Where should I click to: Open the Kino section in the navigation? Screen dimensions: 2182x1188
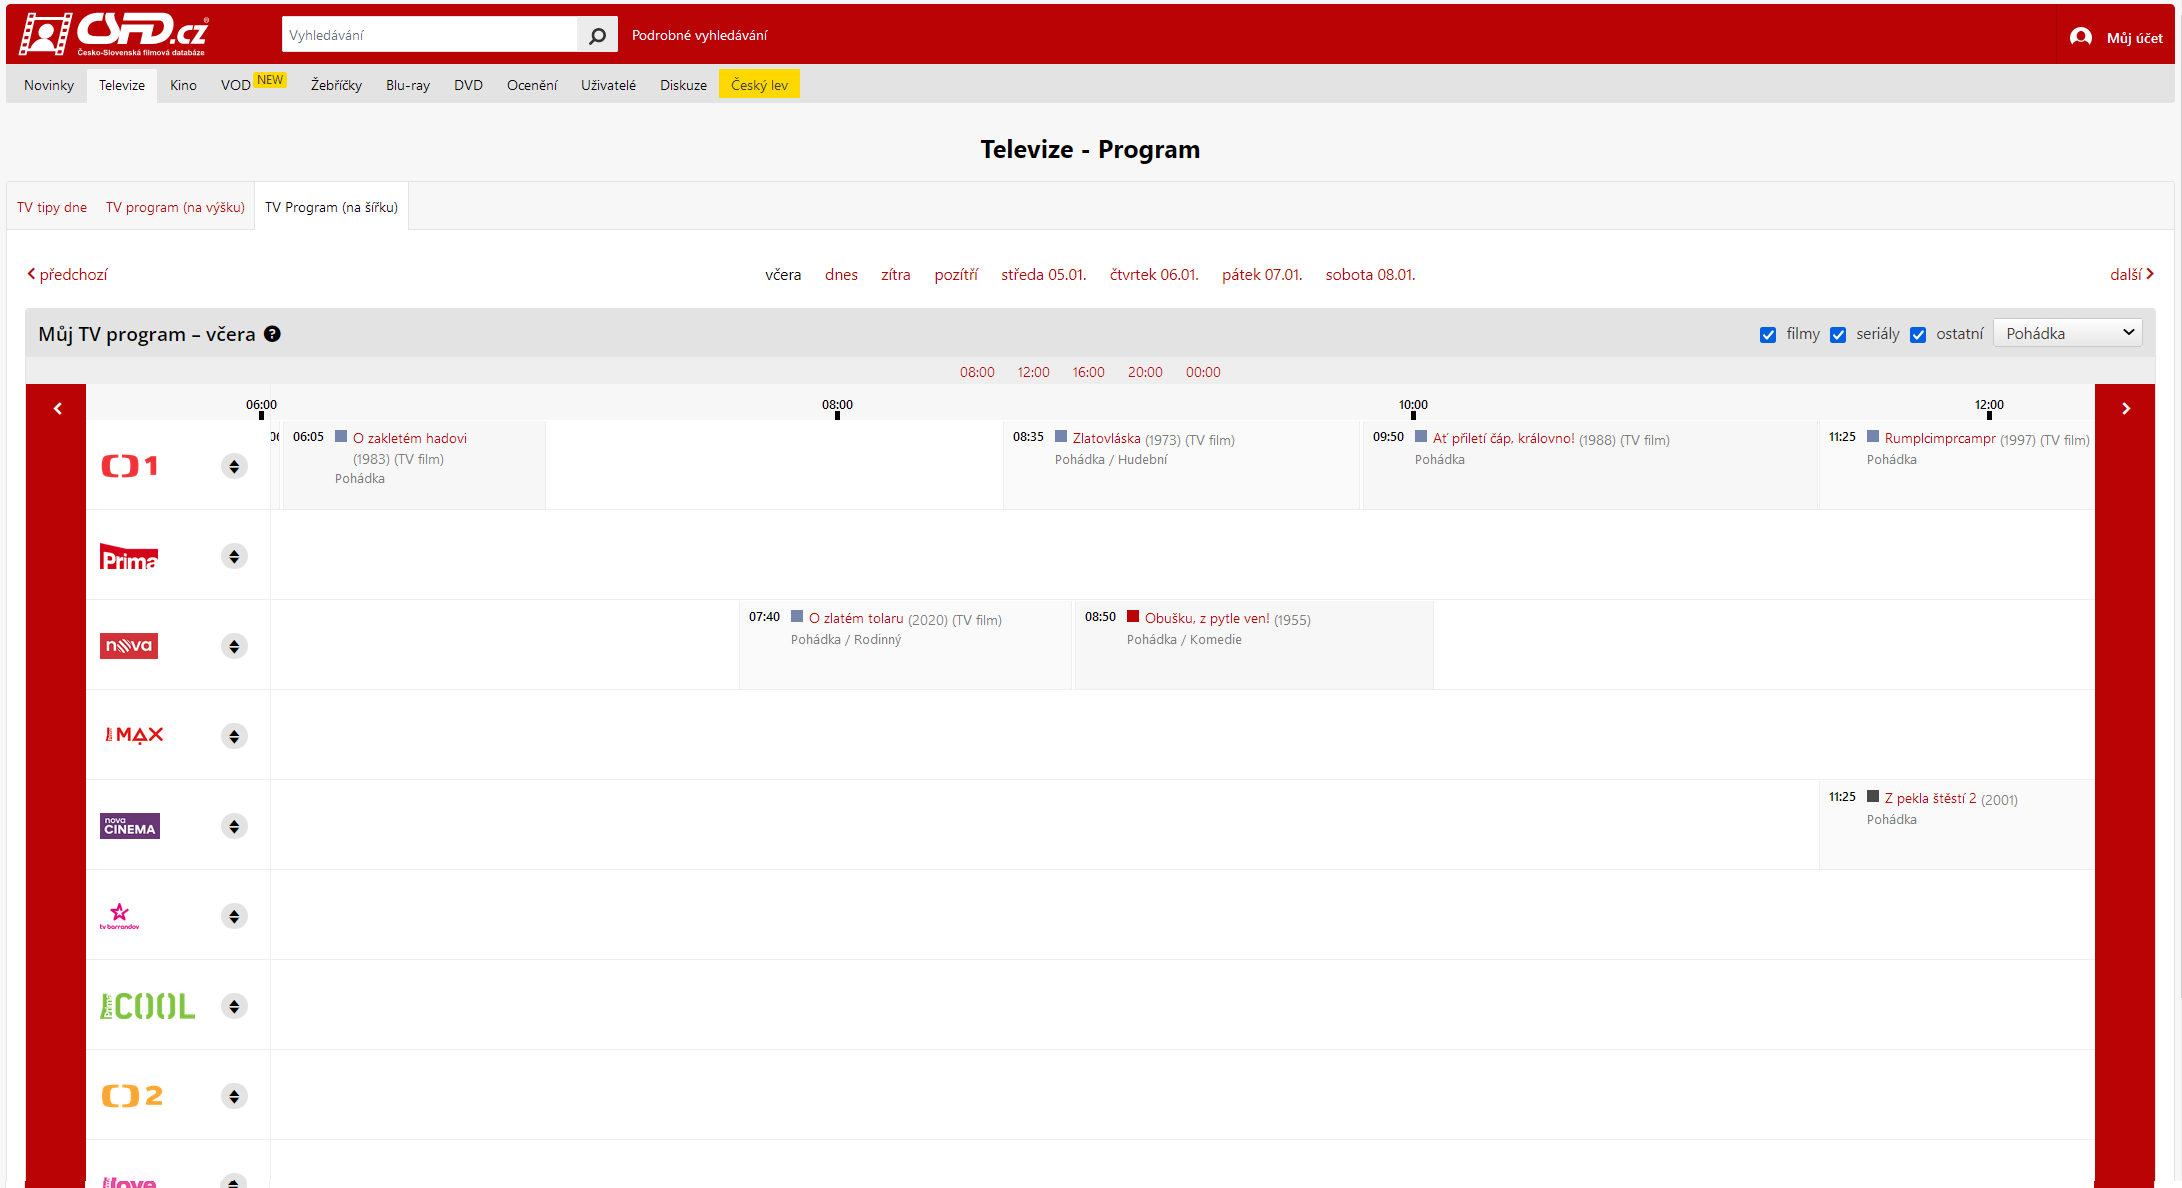tap(183, 85)
